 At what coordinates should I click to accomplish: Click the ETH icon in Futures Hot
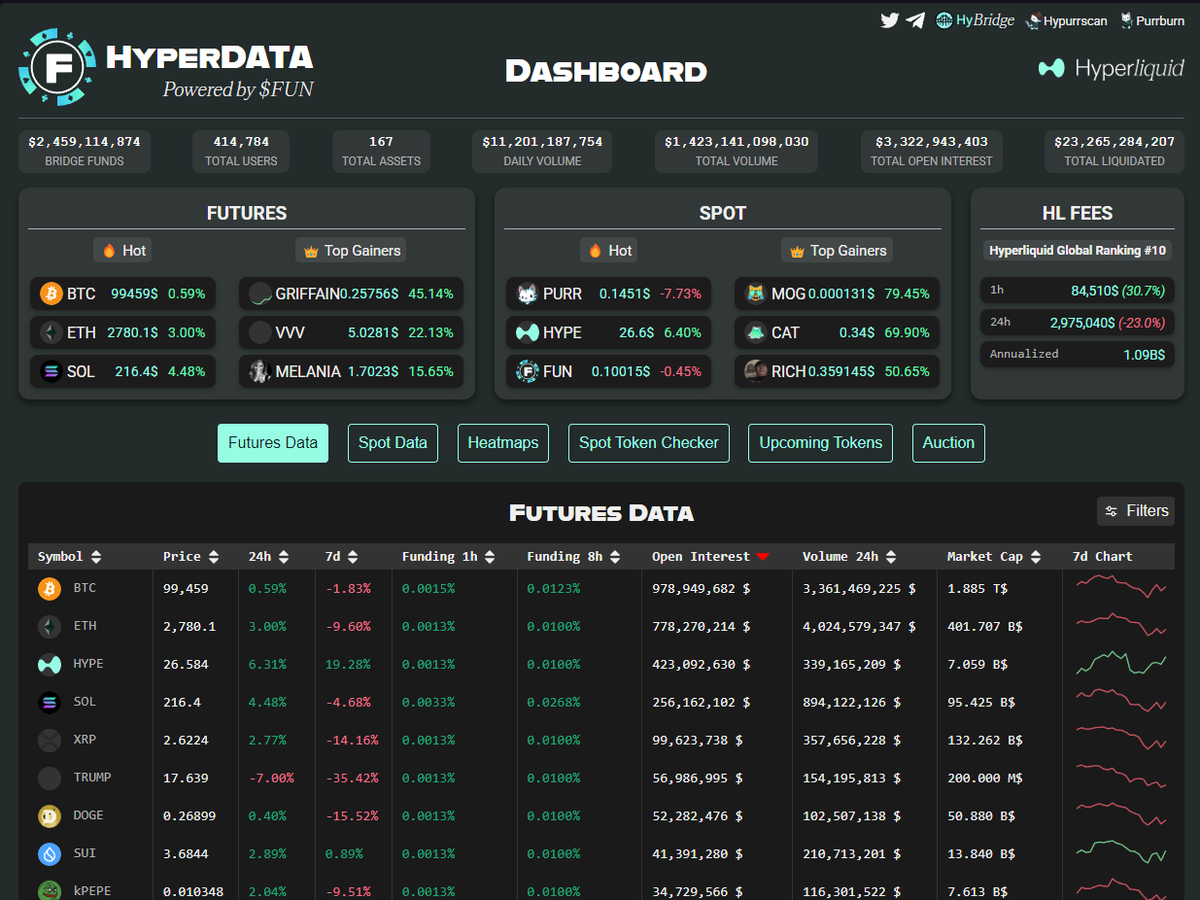click(x=51, y=332)
